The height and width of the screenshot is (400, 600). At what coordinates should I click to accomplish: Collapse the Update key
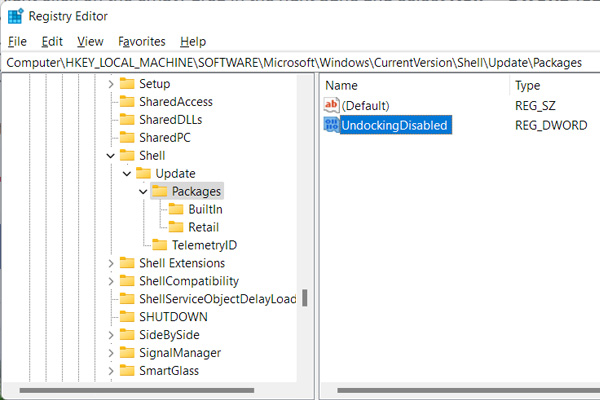coord(127,174)
